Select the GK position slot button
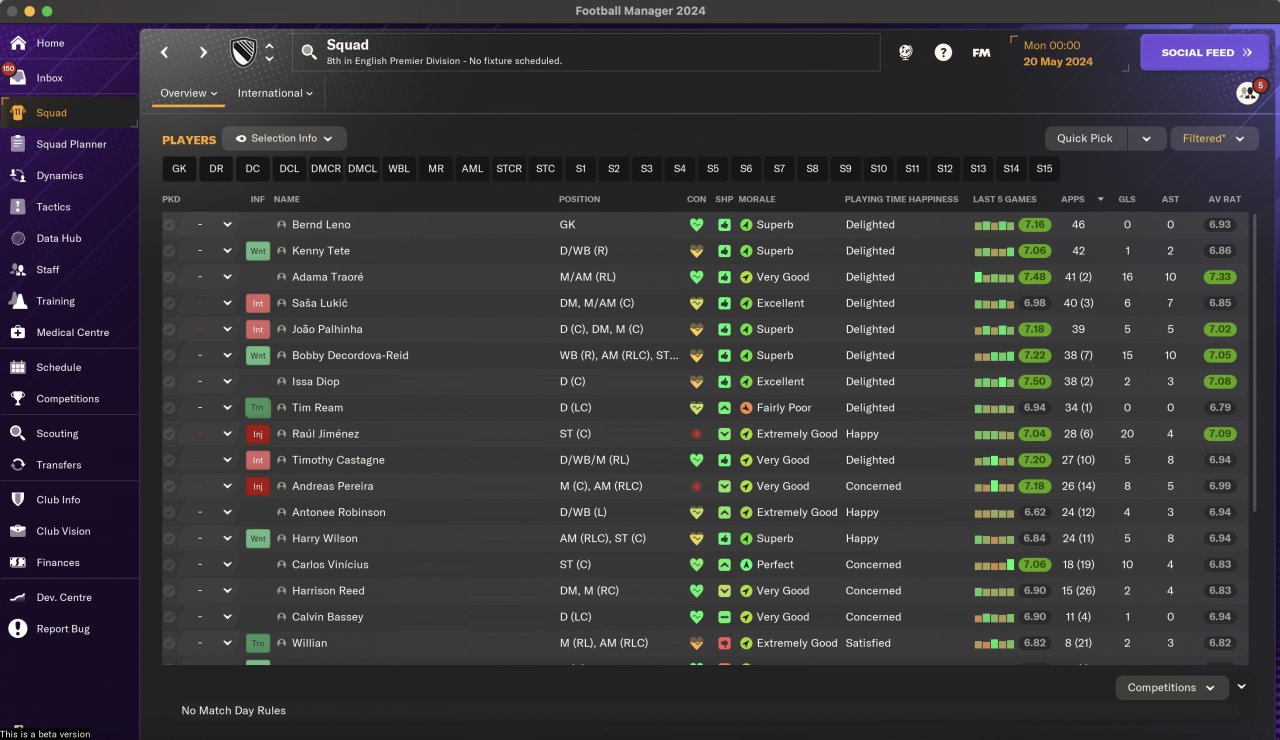 click(179, 169)
